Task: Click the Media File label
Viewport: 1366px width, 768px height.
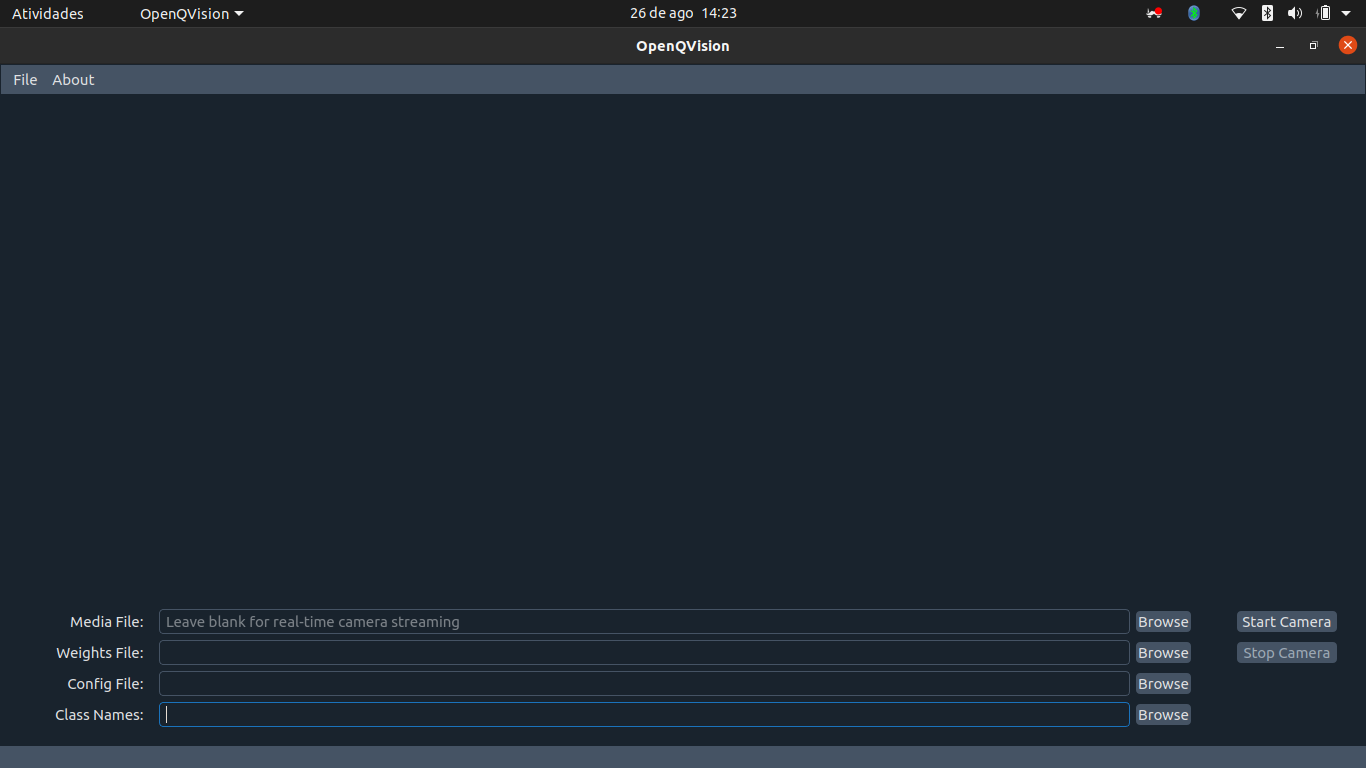Action: [x=107, y=622]
